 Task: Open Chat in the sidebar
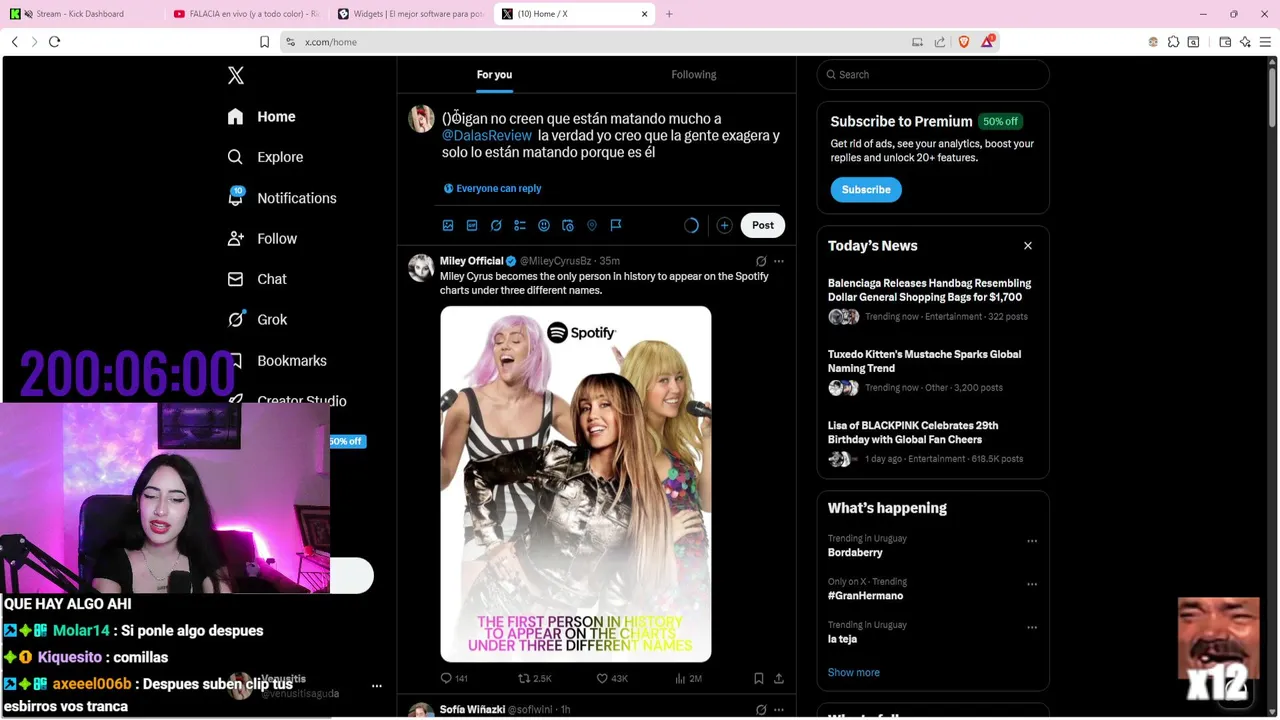(x=257, y=279)
